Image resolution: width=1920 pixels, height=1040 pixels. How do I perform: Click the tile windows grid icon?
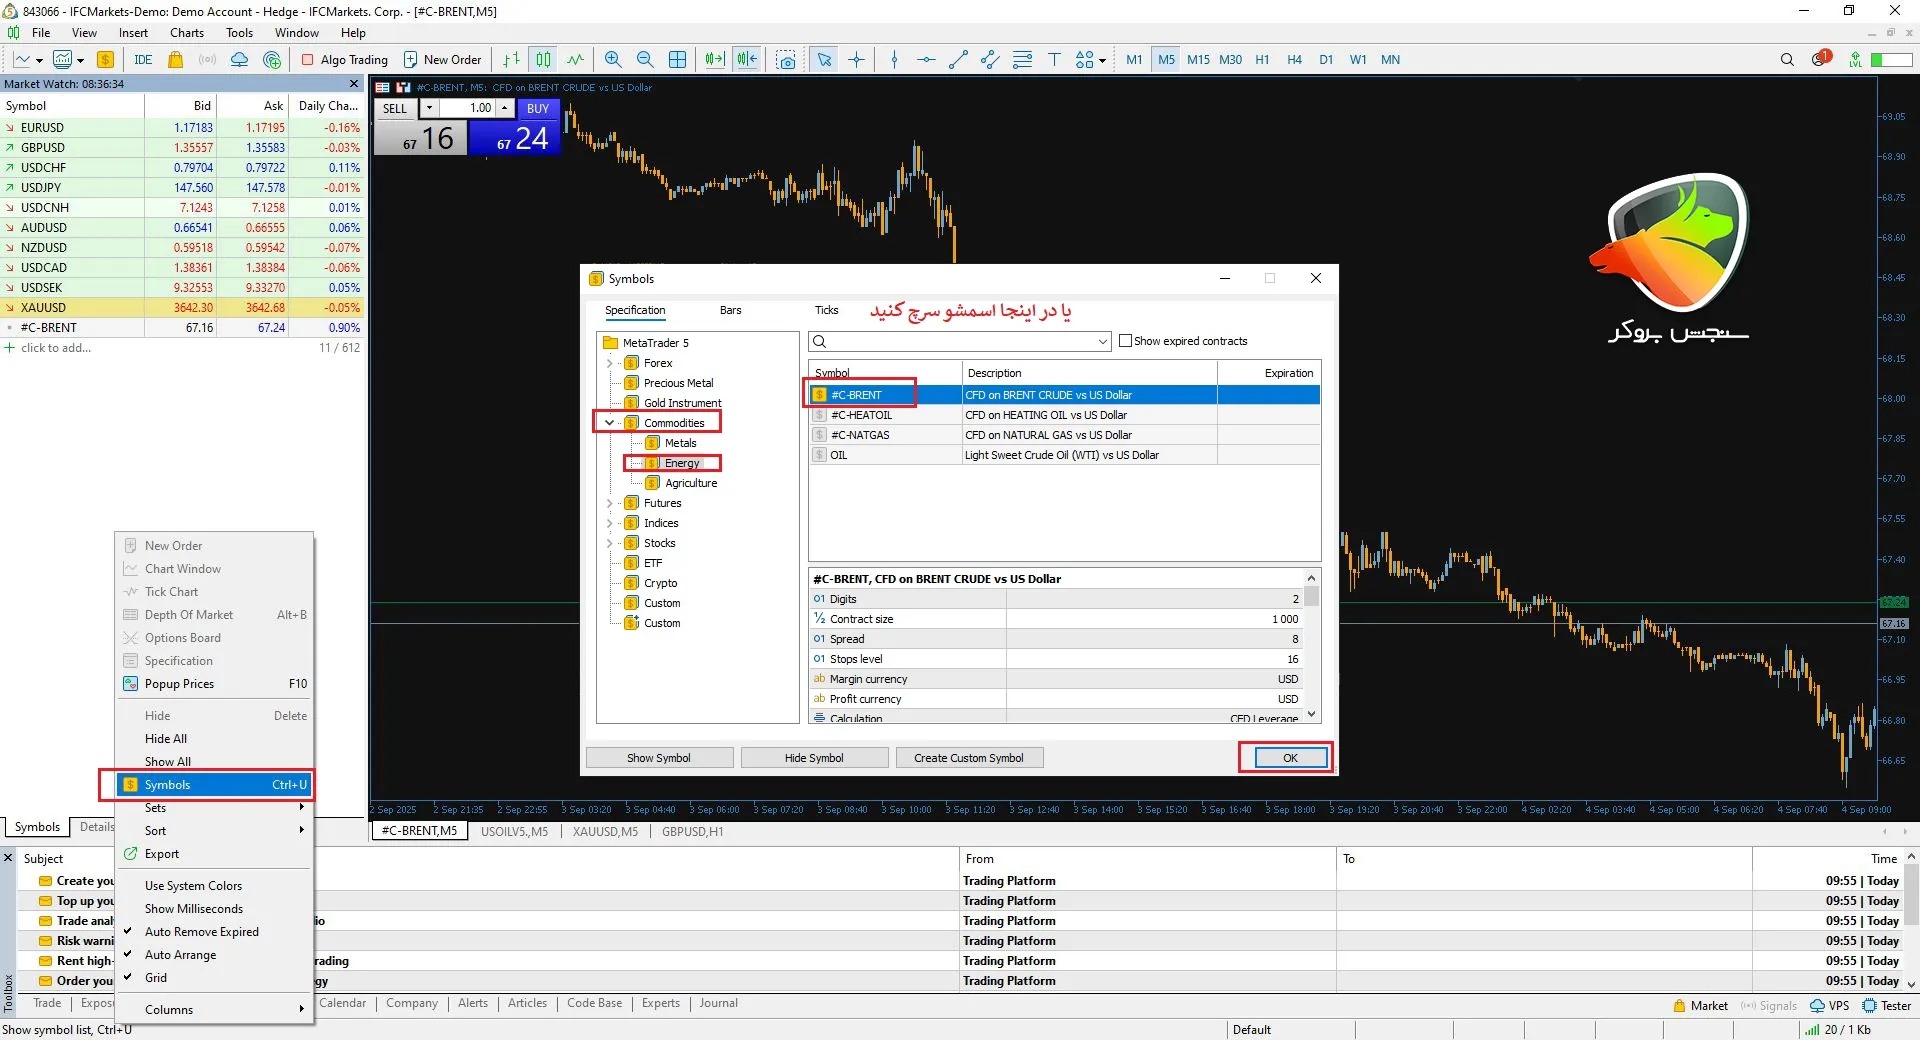click(677, 60)
